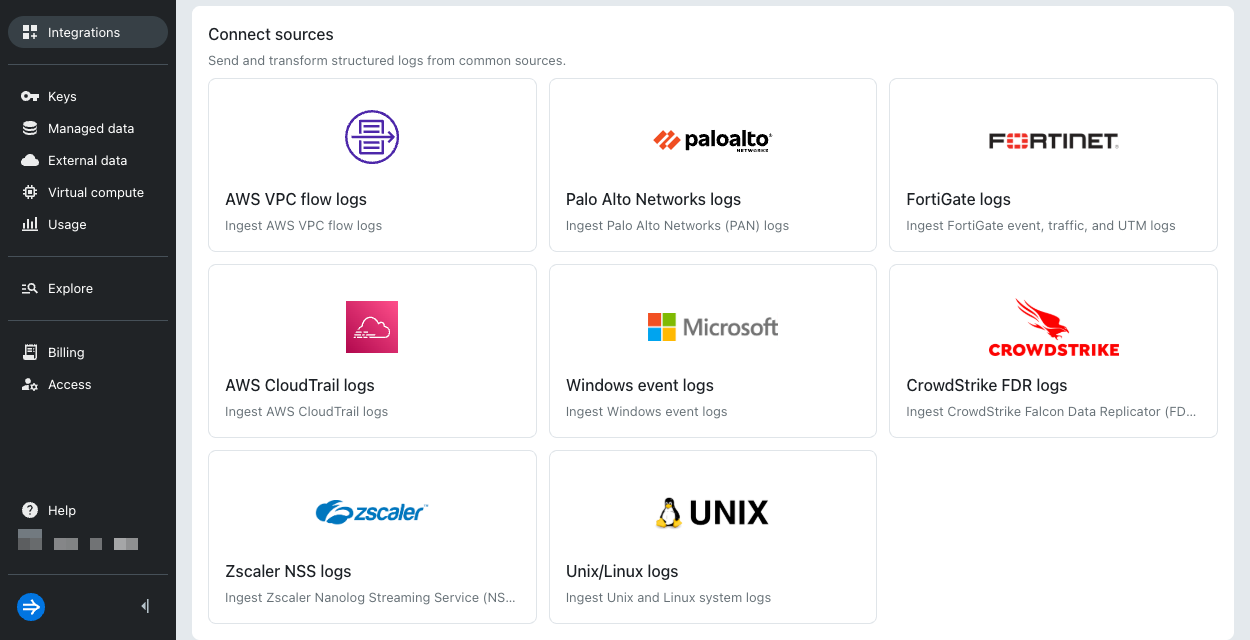Click the Billing receipt icon
1250x640 pixels.
pyautogui.click(x=30, y=352)
